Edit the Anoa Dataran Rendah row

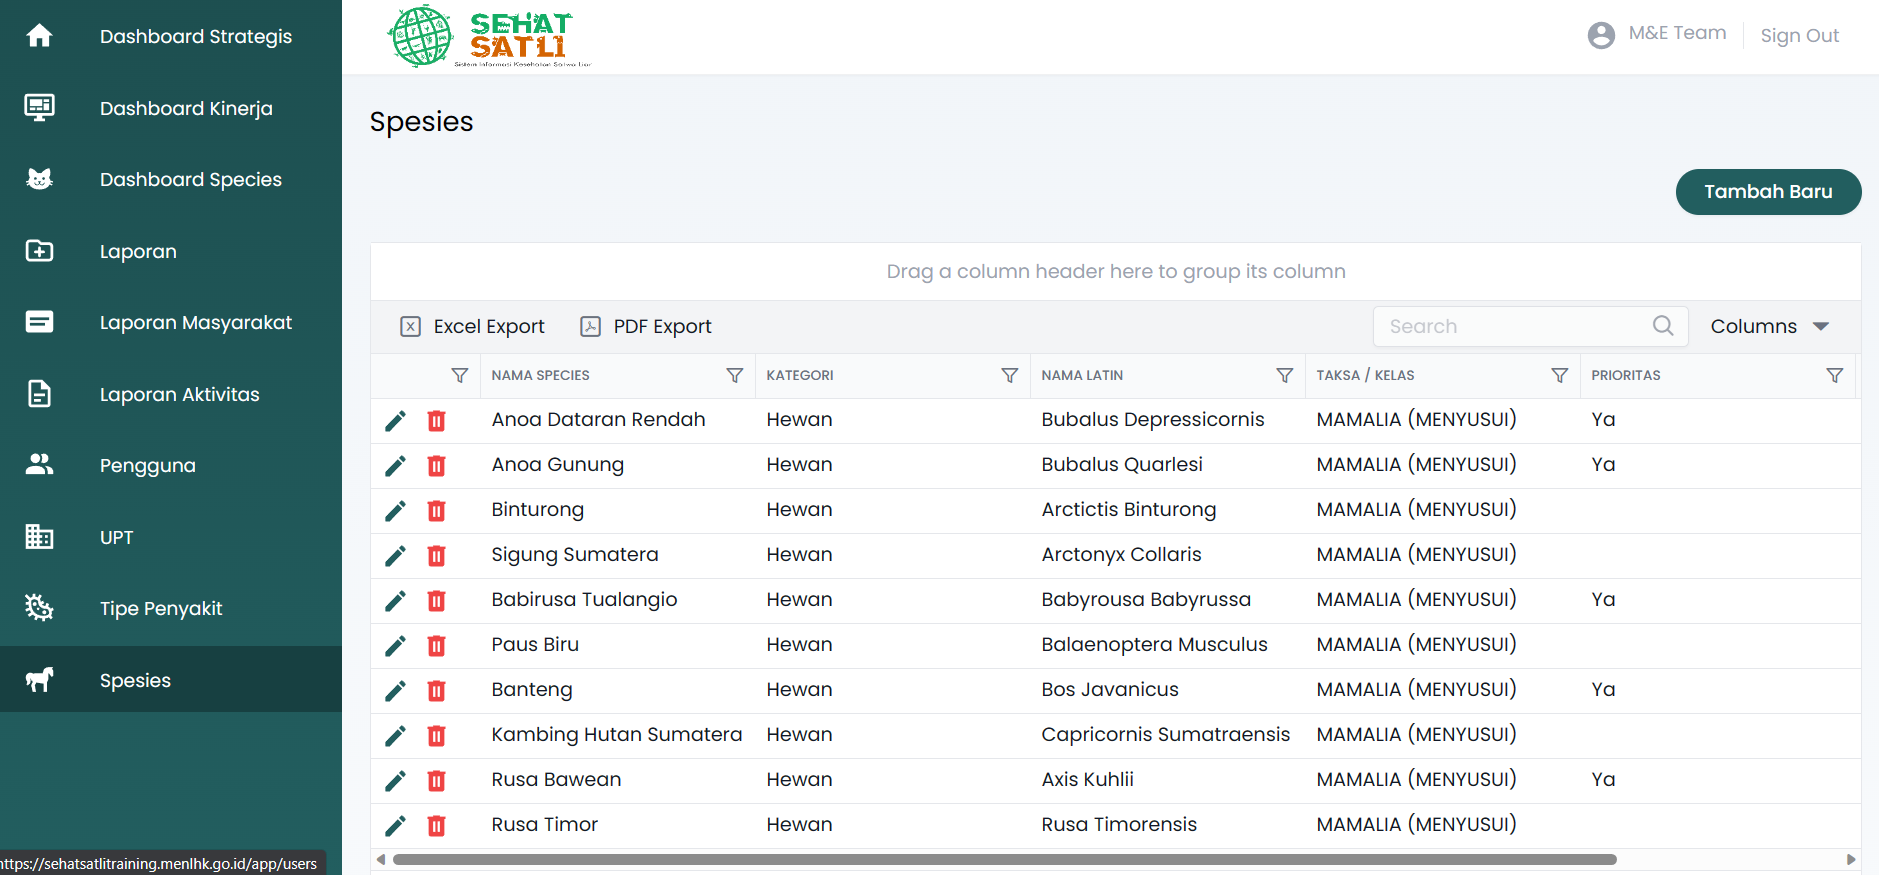pyautogui.click(x=396, y=421)
